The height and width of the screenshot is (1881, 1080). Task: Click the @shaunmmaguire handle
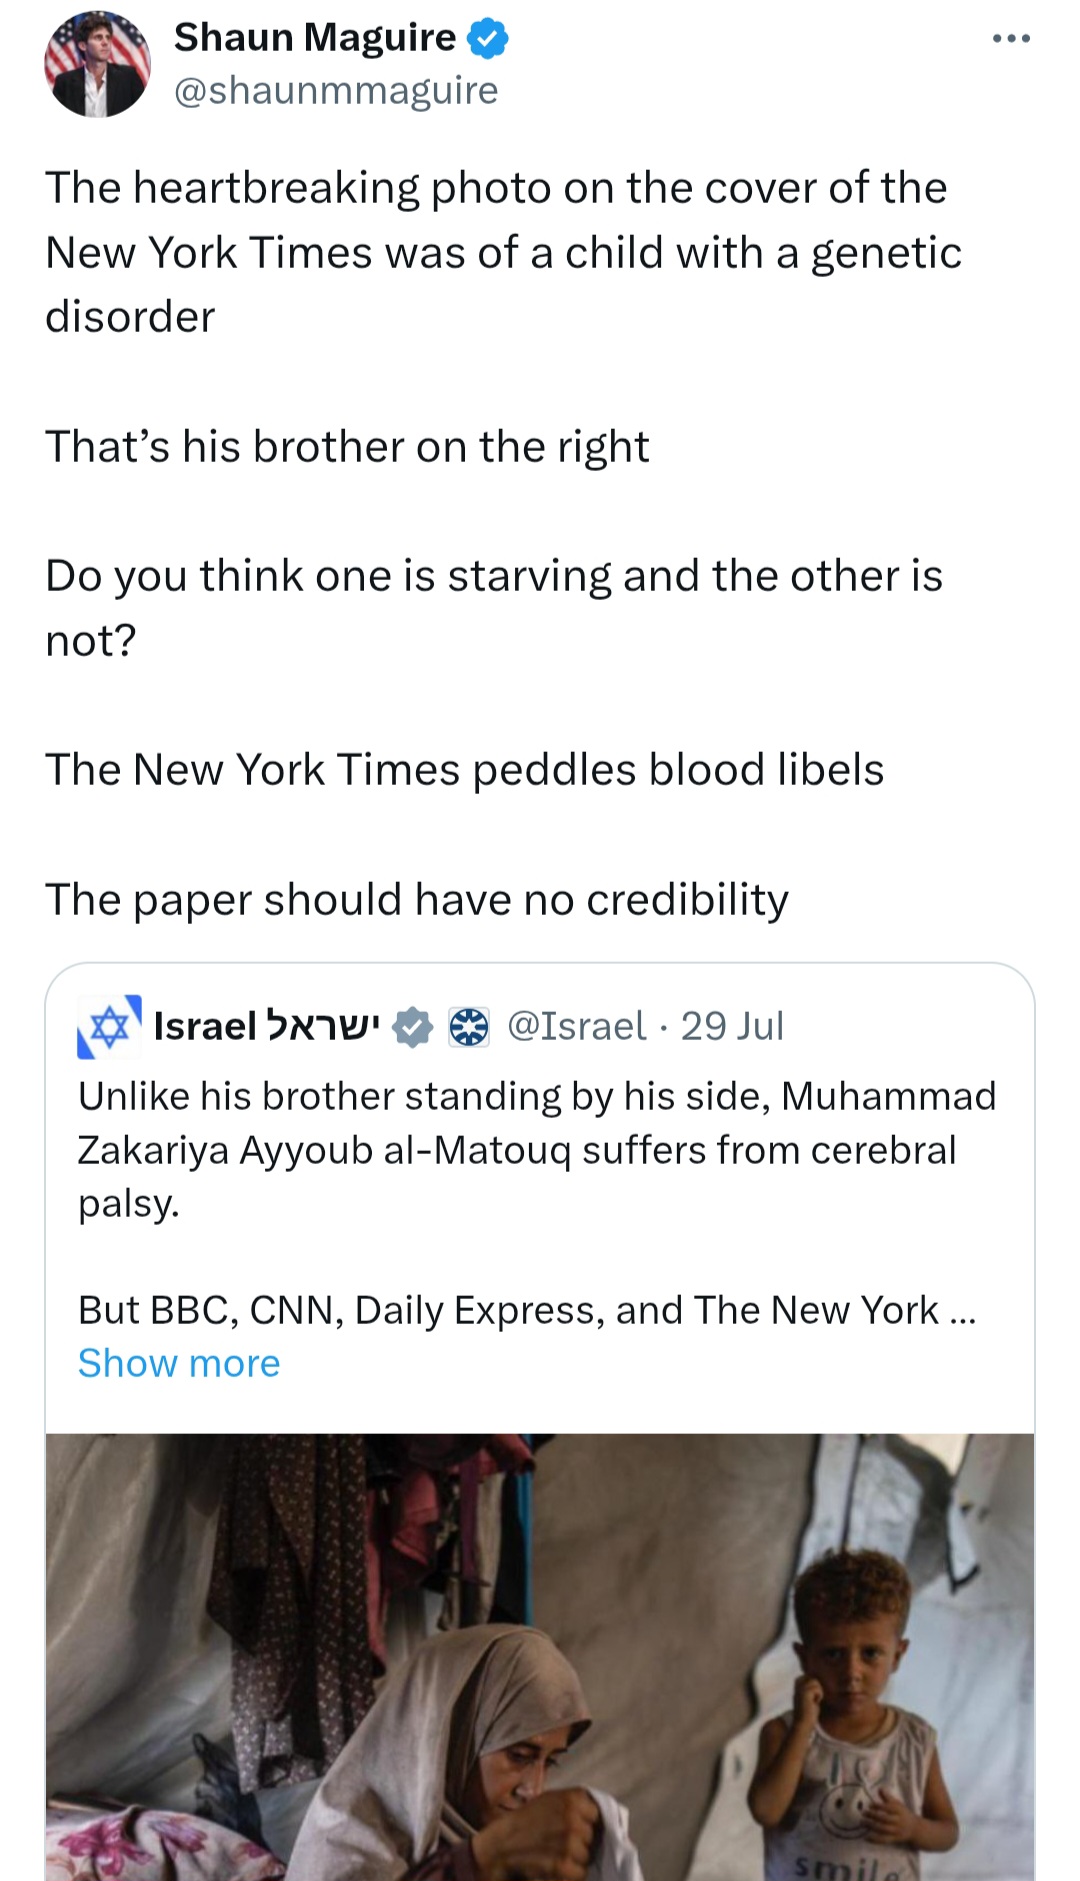[336, 91]
